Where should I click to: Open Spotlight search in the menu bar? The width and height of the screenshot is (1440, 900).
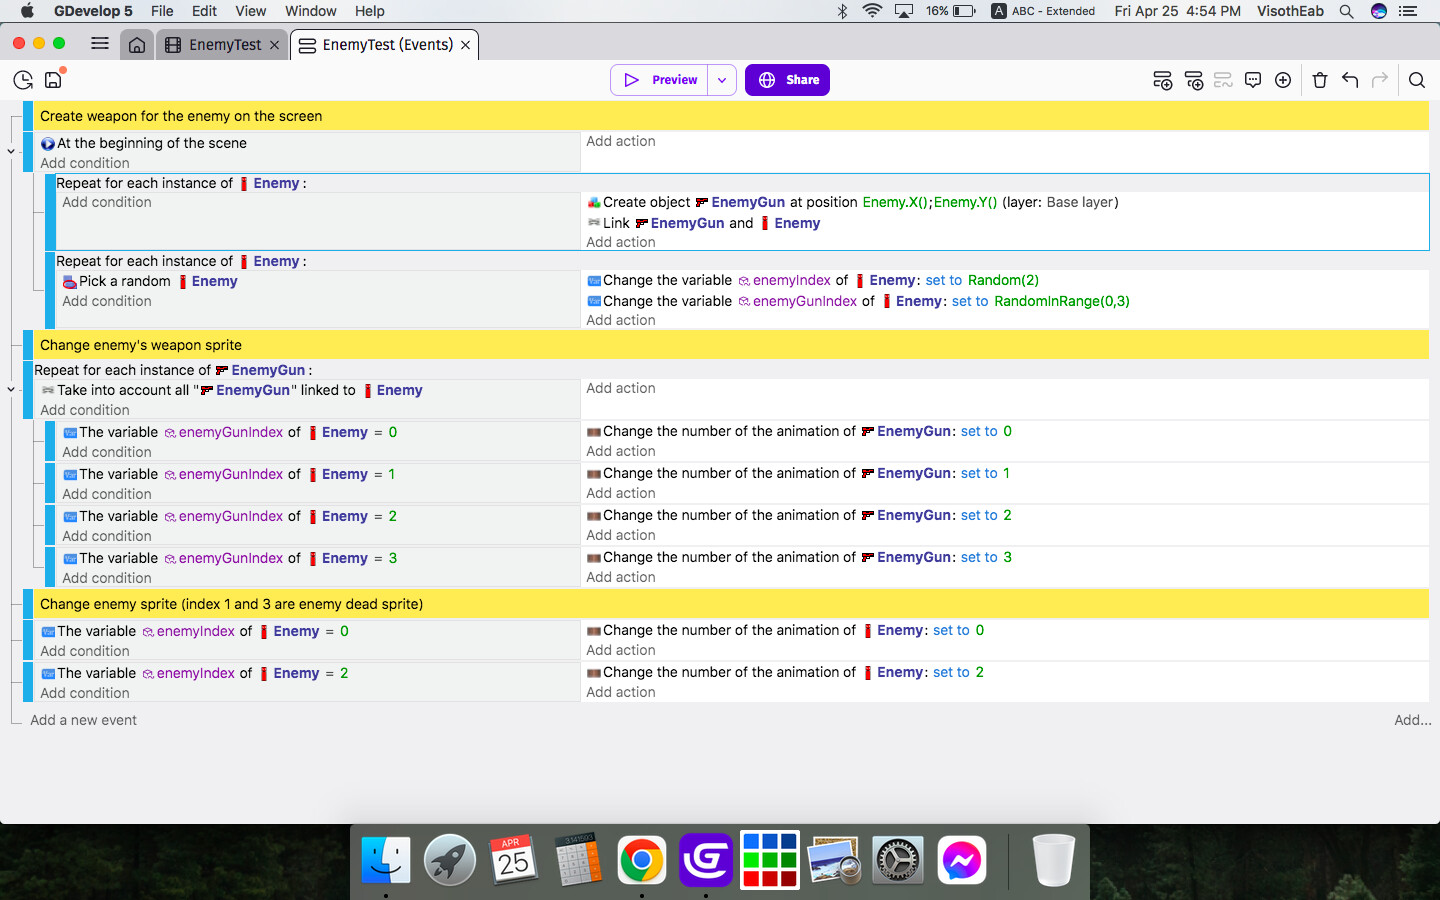click(x=1347, y=11)
